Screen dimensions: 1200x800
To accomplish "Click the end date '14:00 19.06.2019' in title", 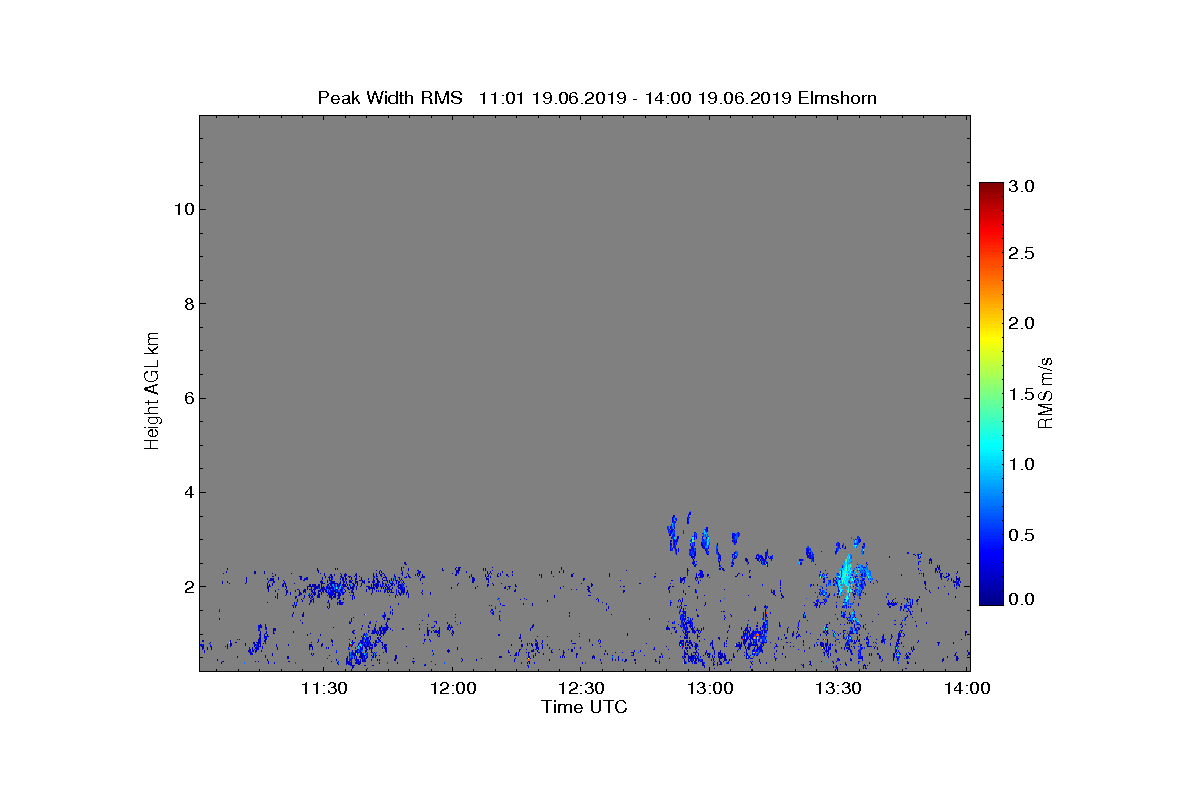I will coord(719,98).
